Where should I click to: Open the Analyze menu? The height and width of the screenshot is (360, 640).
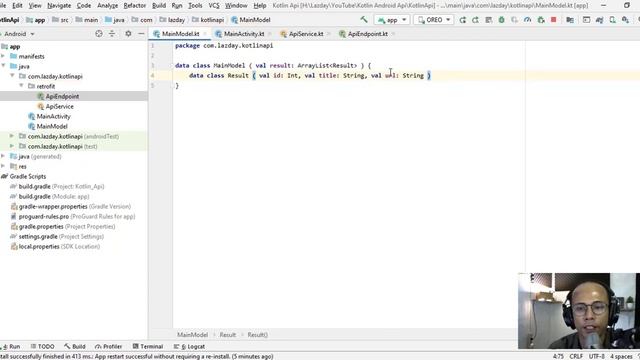107,6
